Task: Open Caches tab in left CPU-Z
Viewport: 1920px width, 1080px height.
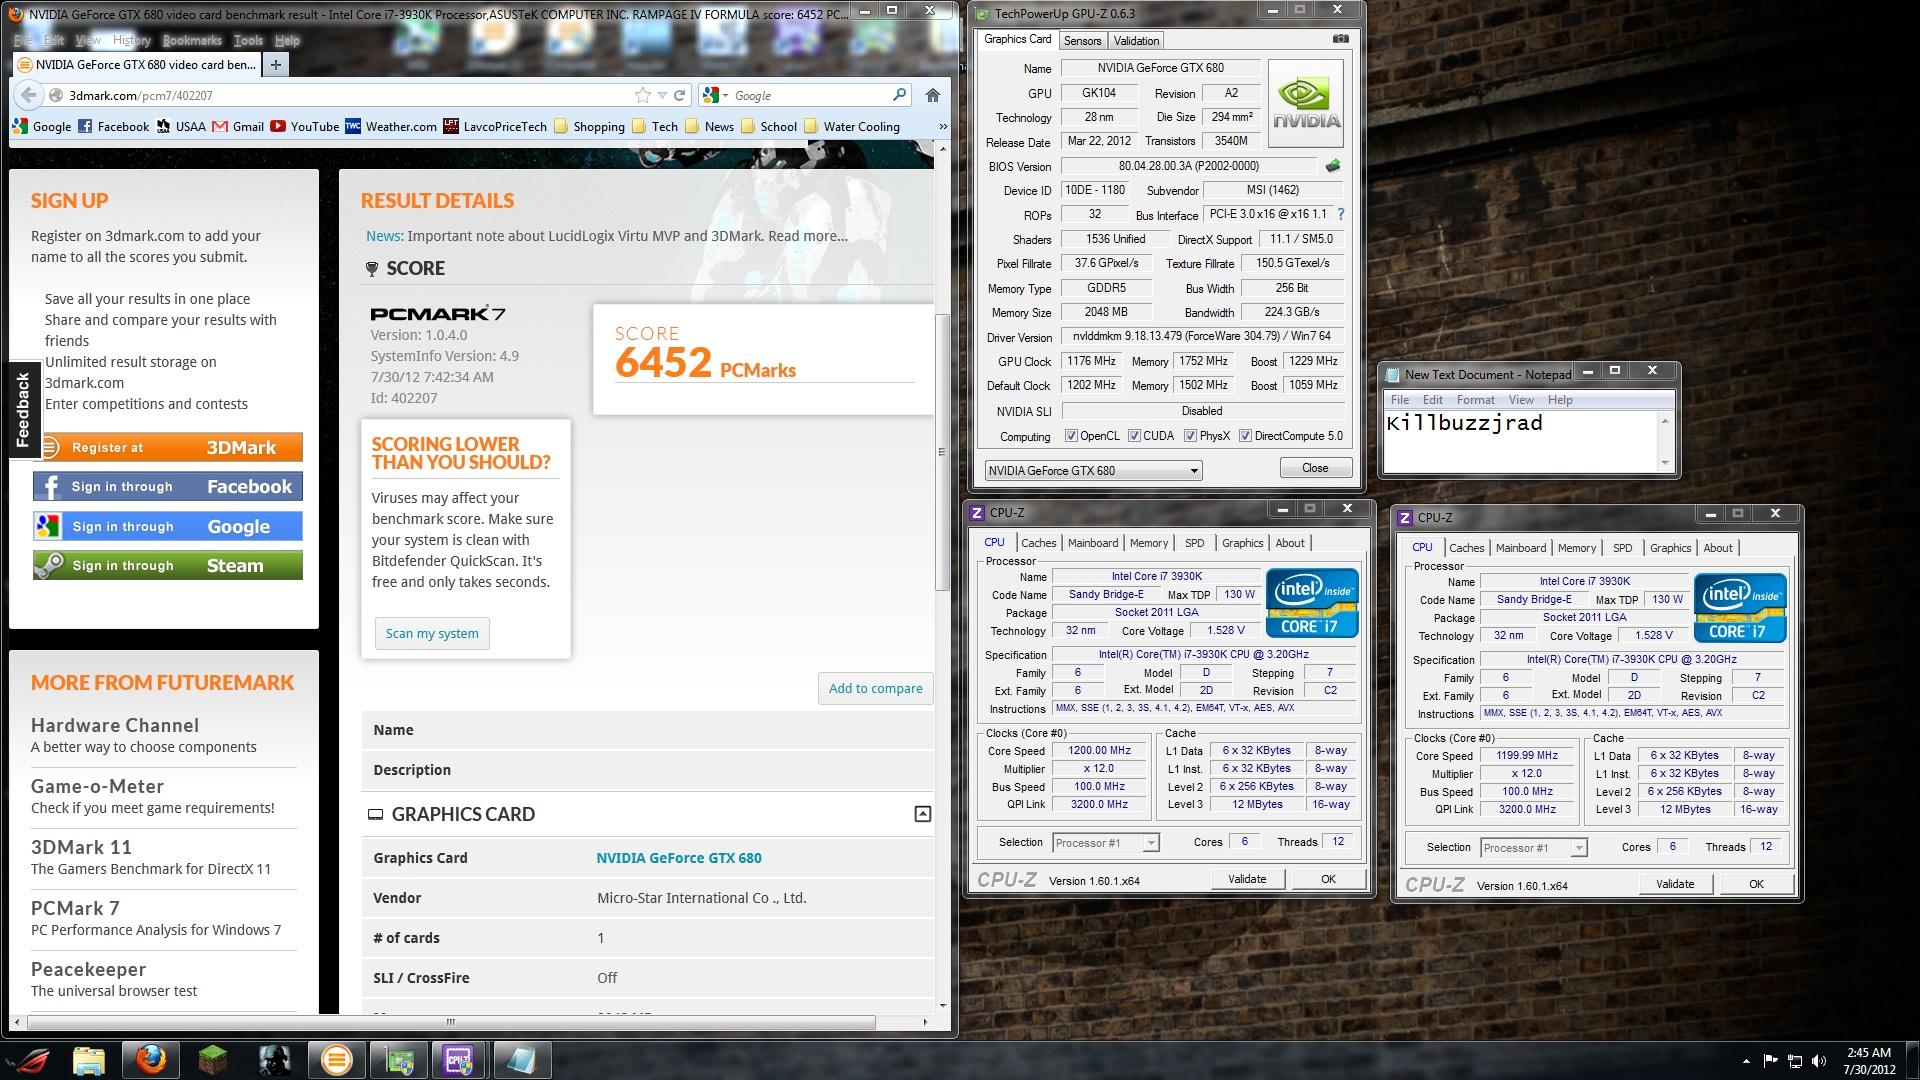Action: click(x=1038, y=543)
